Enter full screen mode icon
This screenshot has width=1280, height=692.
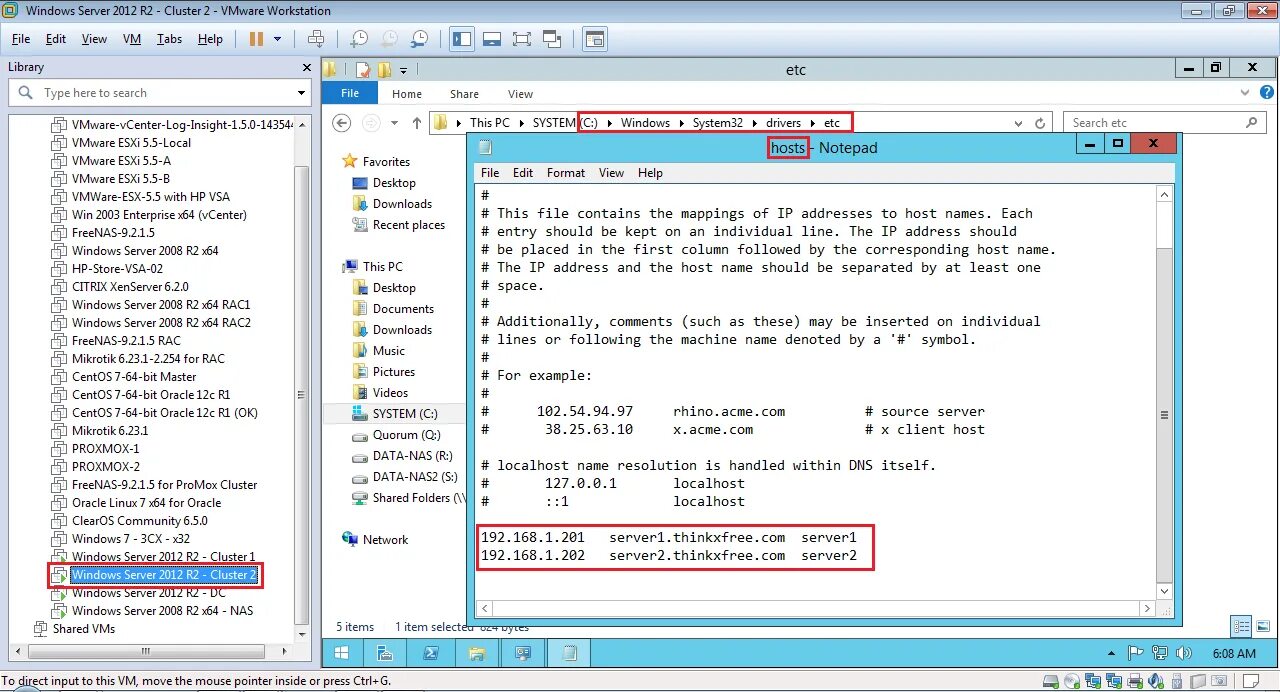[x=521, y=39]
